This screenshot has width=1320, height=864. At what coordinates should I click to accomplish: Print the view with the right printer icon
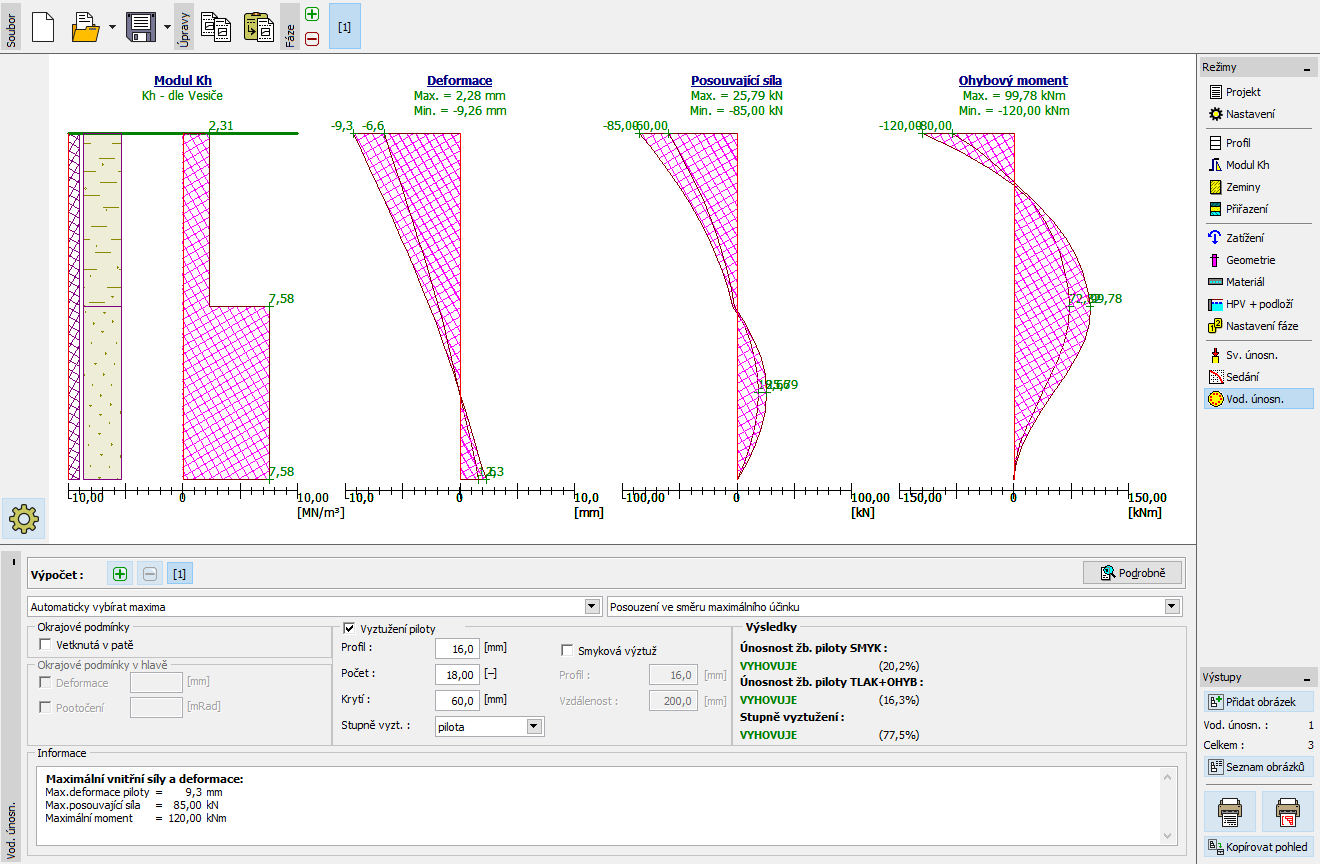click(x=1287, y=811)
